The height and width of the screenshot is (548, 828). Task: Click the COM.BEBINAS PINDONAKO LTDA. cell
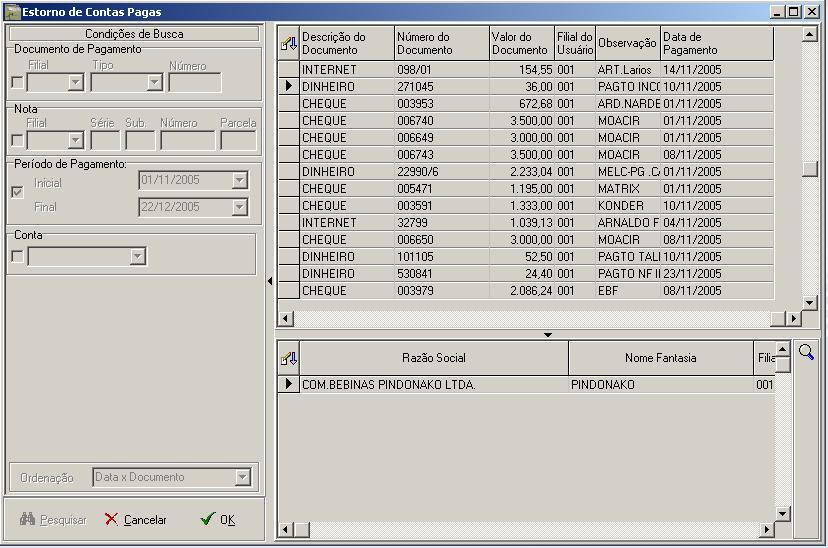434,384
